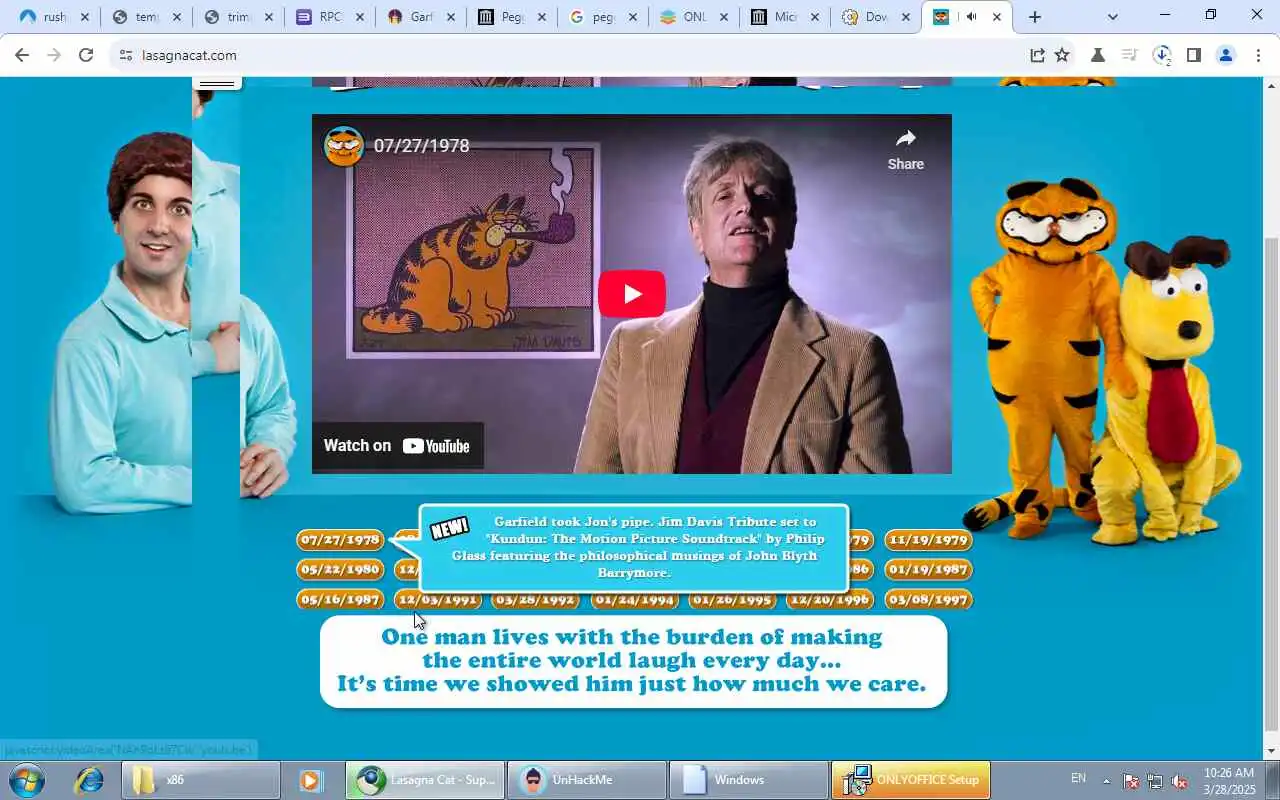Open the media player taskbar icon
The height and width of the screenshot is (800, 1280).
(x=311, y=780)
